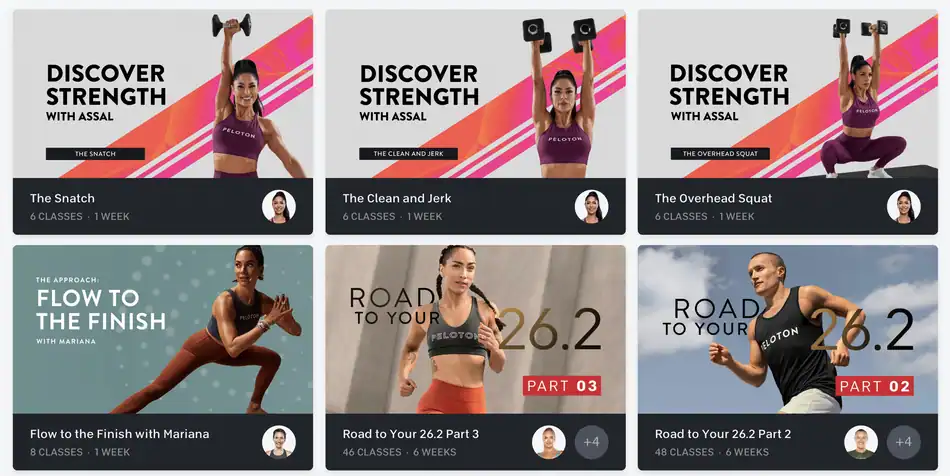Select The Overhead Squat instructor avatar

904,207
